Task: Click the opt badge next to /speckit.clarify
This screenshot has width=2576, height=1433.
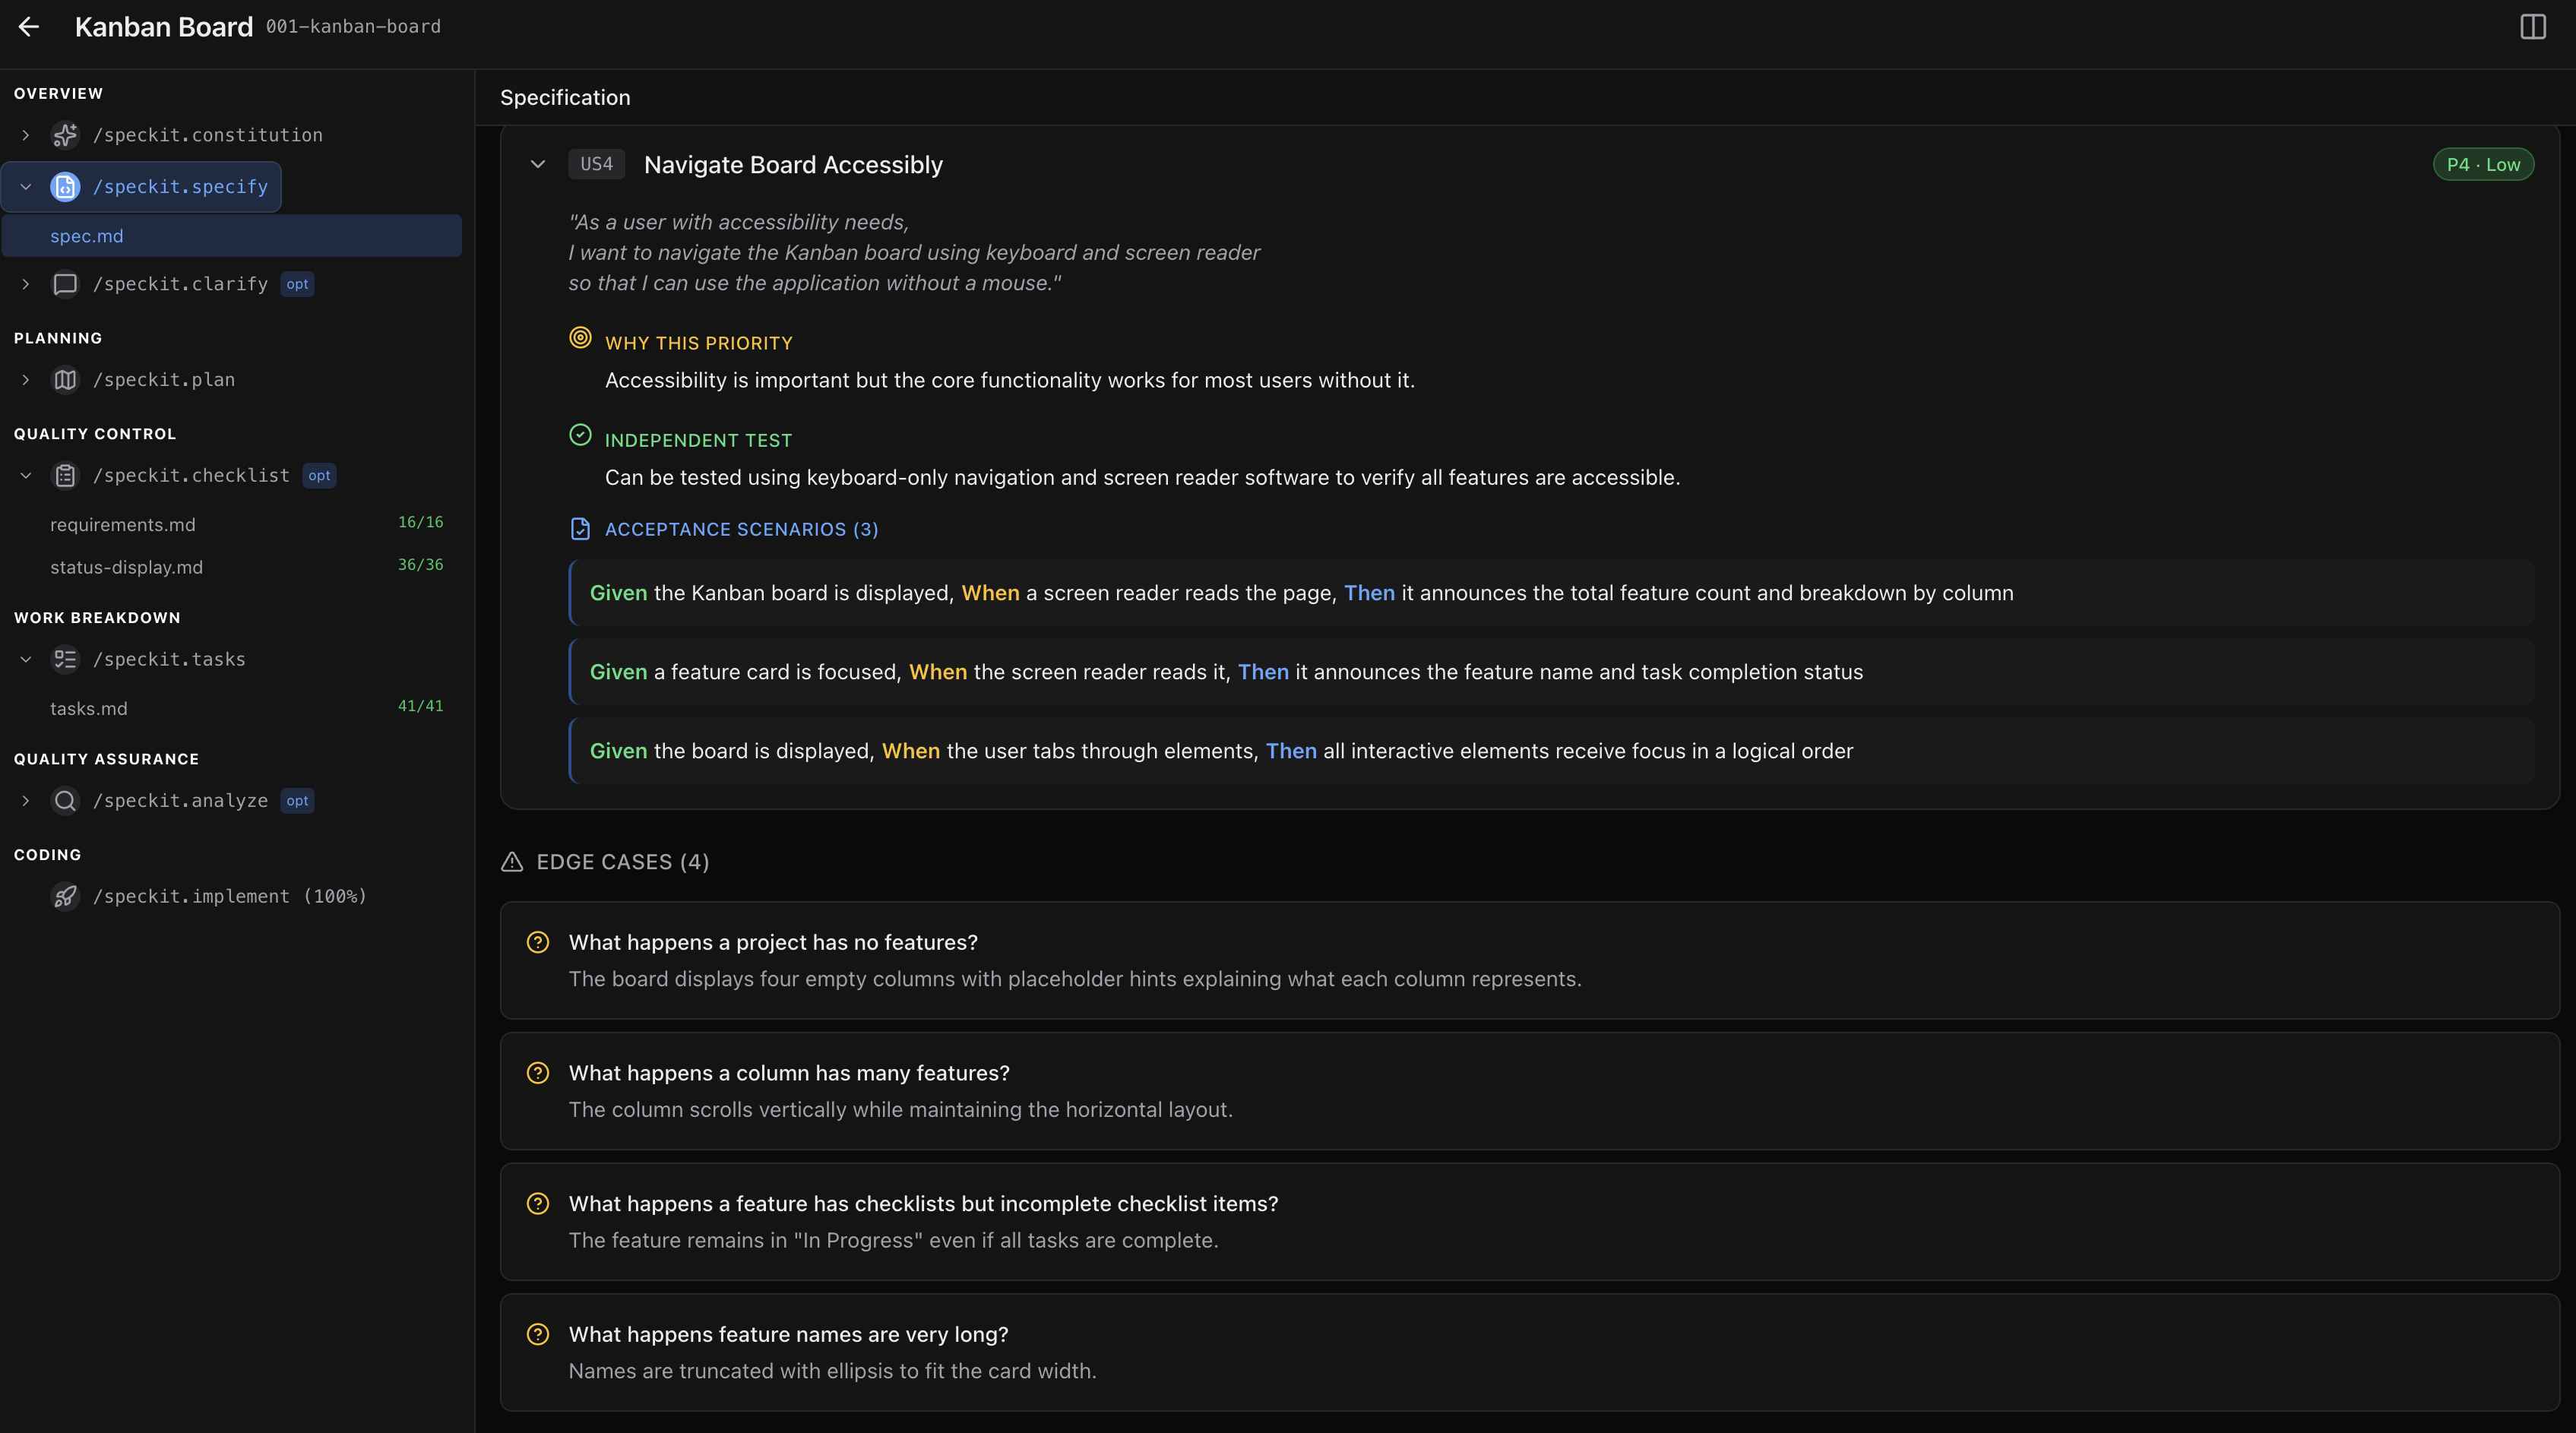Action: pyautogui.click(x=297, y=284)
